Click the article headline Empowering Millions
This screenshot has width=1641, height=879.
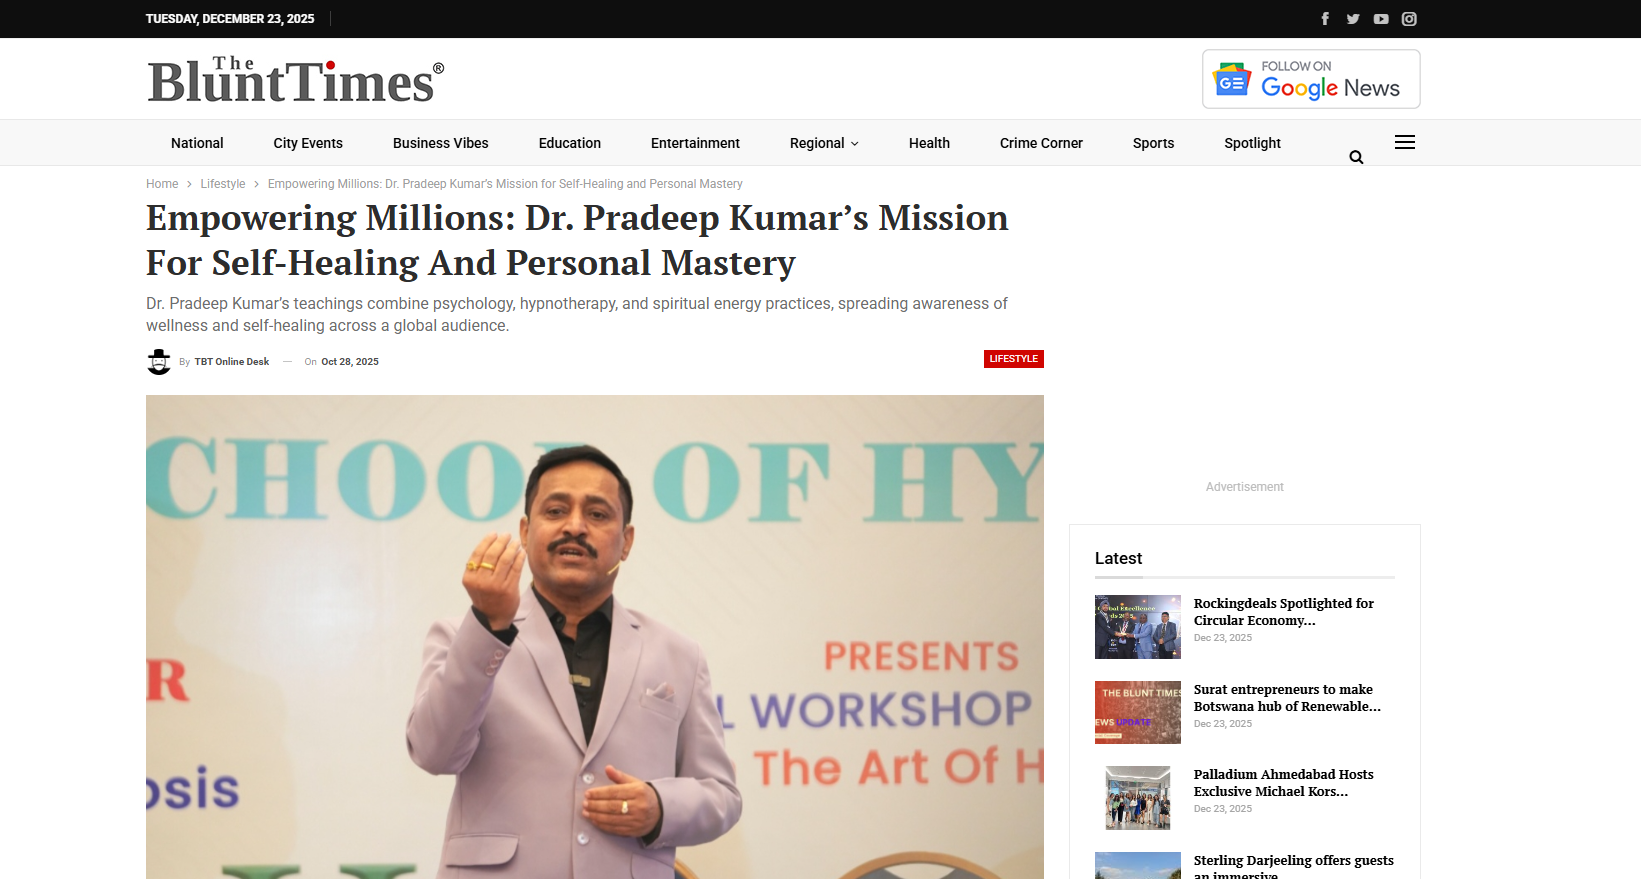coord(577,240)
